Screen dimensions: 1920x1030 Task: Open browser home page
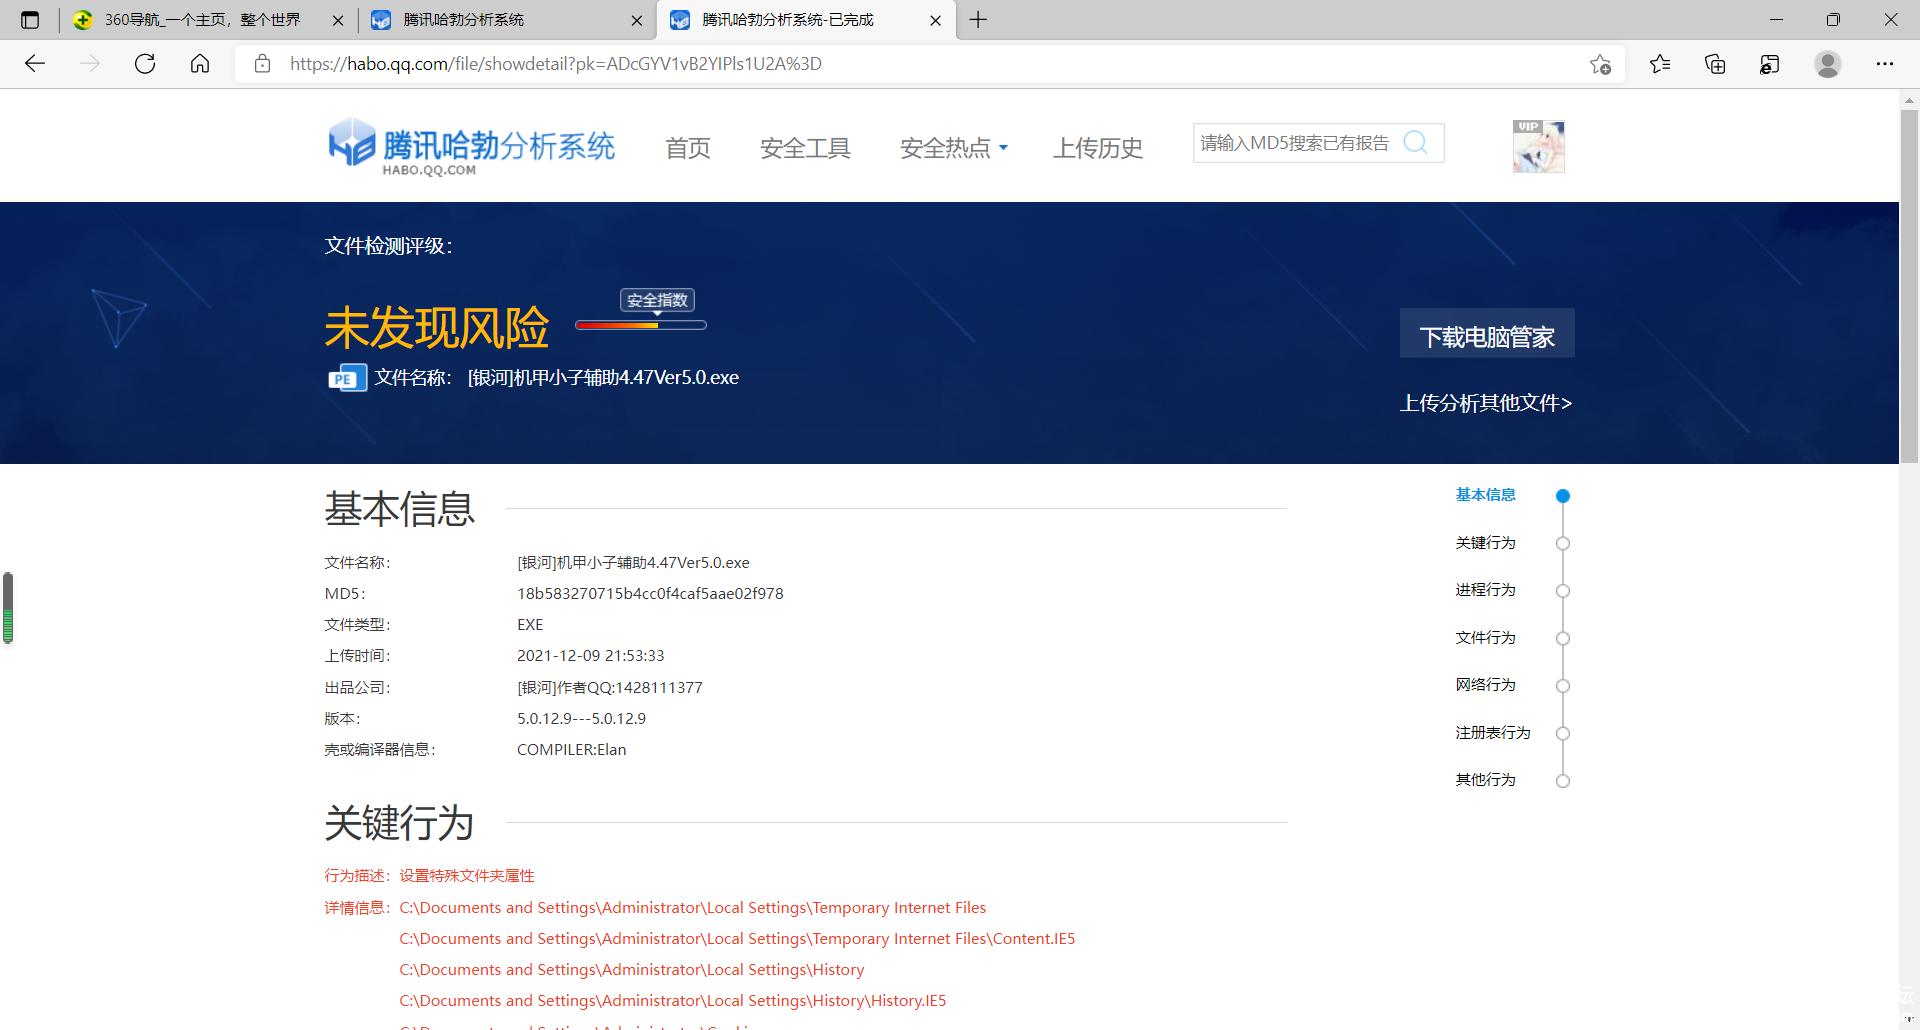200,64
